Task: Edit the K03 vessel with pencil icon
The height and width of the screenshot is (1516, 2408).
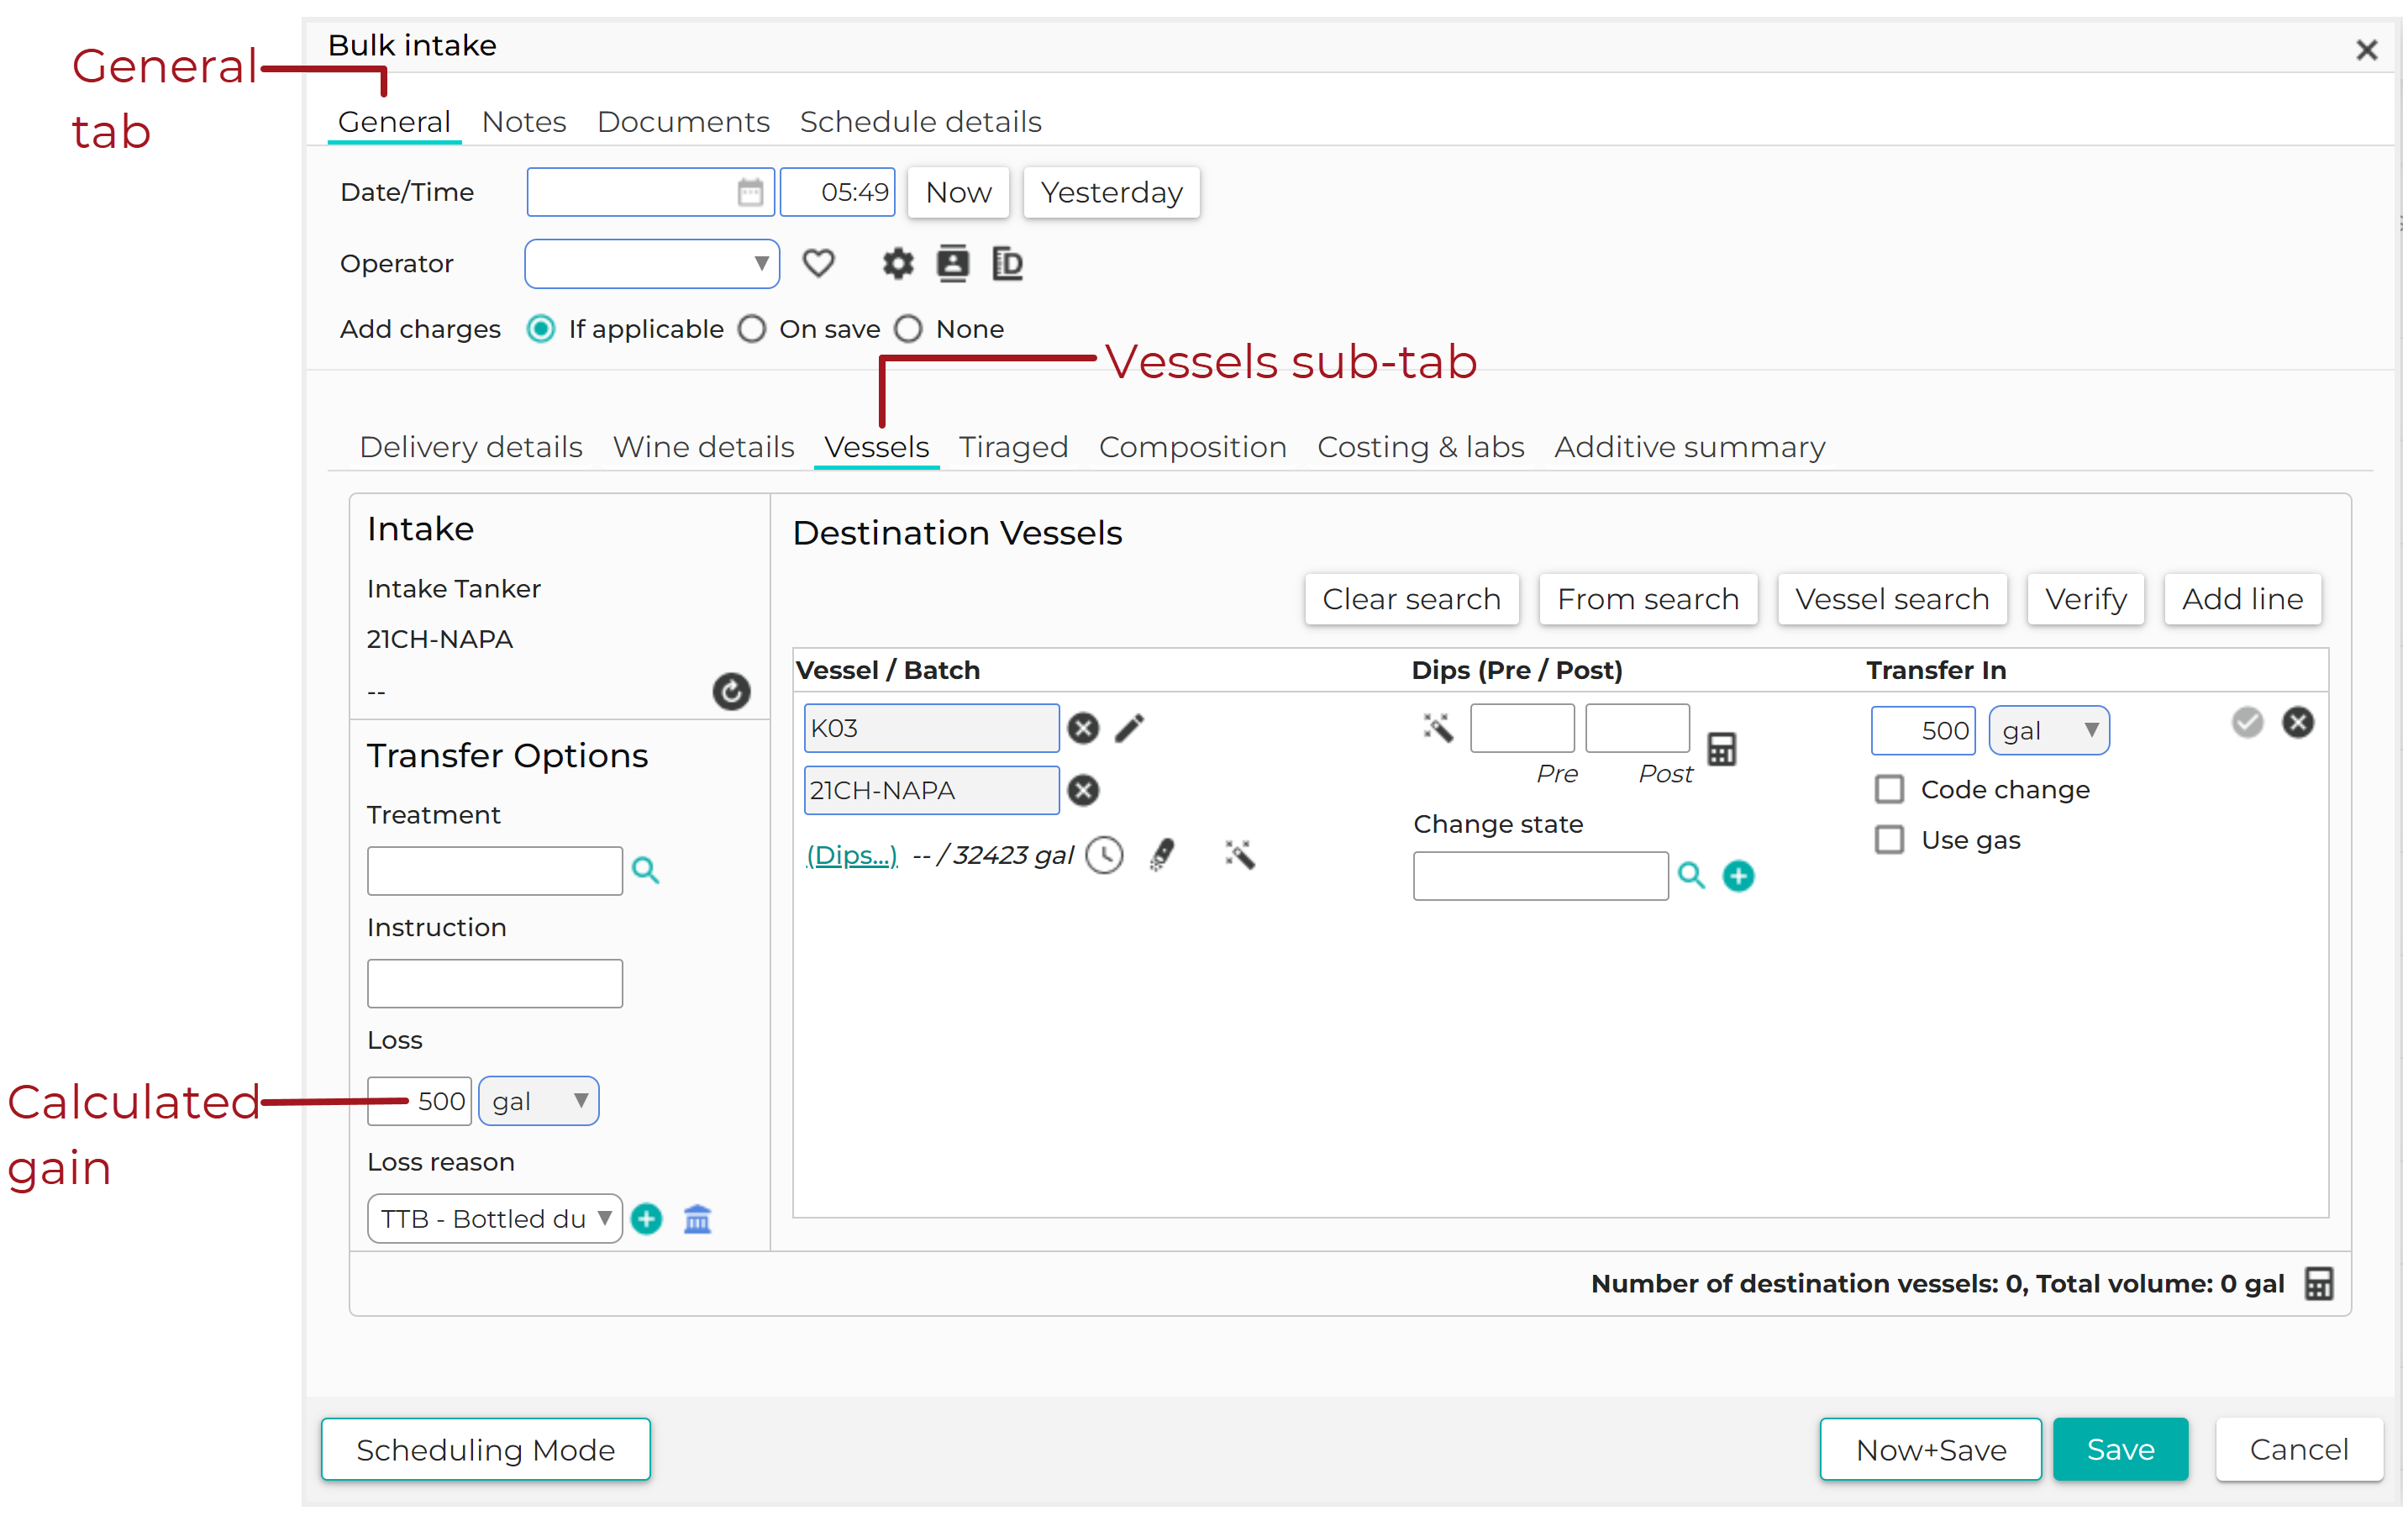Action: click(1130, 728)
